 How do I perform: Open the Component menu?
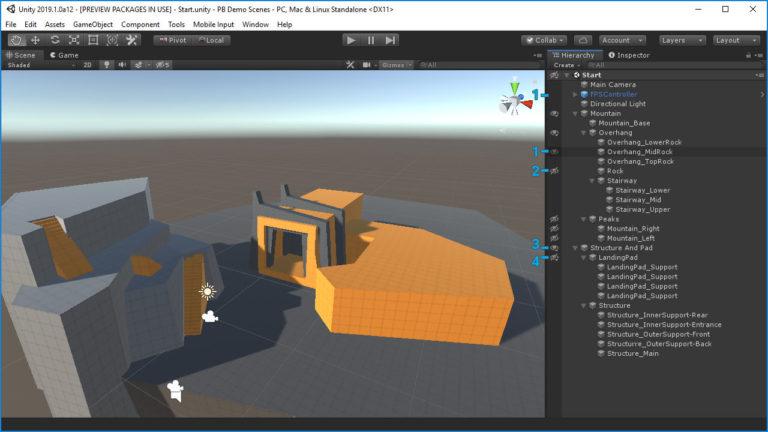[140, 24]
